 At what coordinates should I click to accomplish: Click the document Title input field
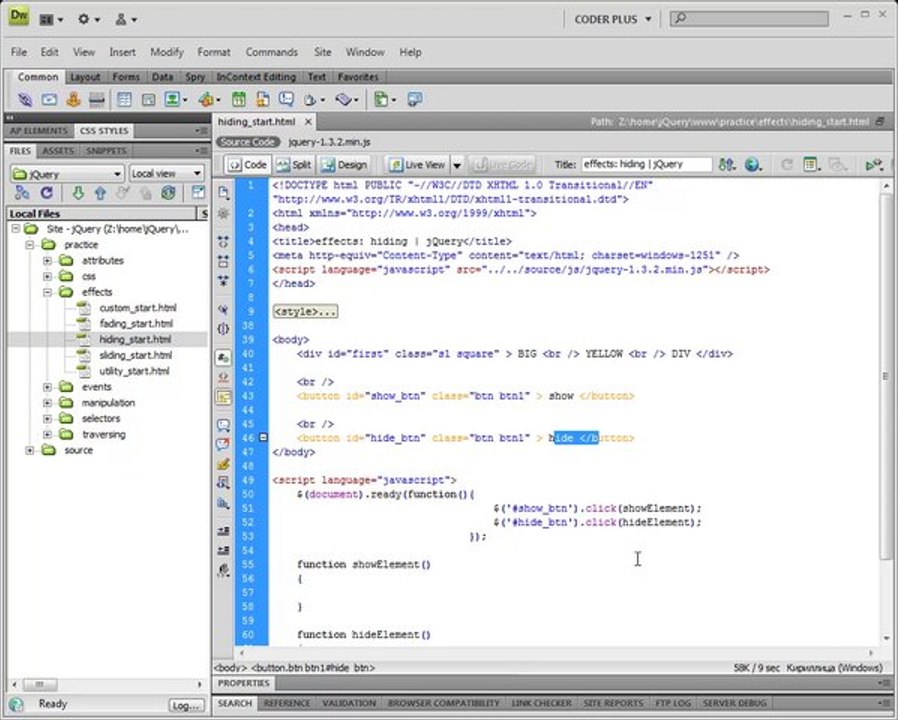(x=647, y=164)
